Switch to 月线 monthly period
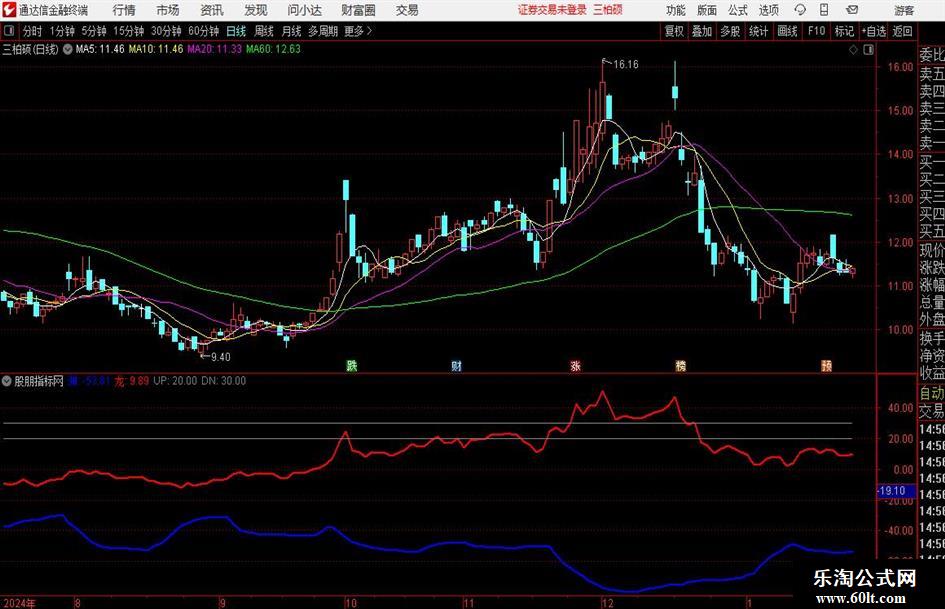The height and width of the screenshot is (609, 945). [x=292, y=31]
